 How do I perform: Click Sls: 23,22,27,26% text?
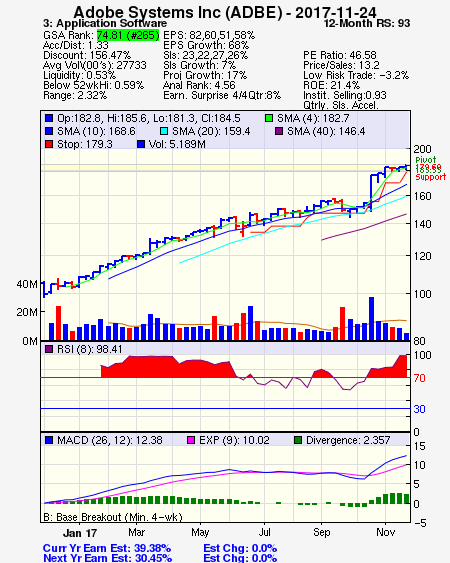tap(205, 55)
